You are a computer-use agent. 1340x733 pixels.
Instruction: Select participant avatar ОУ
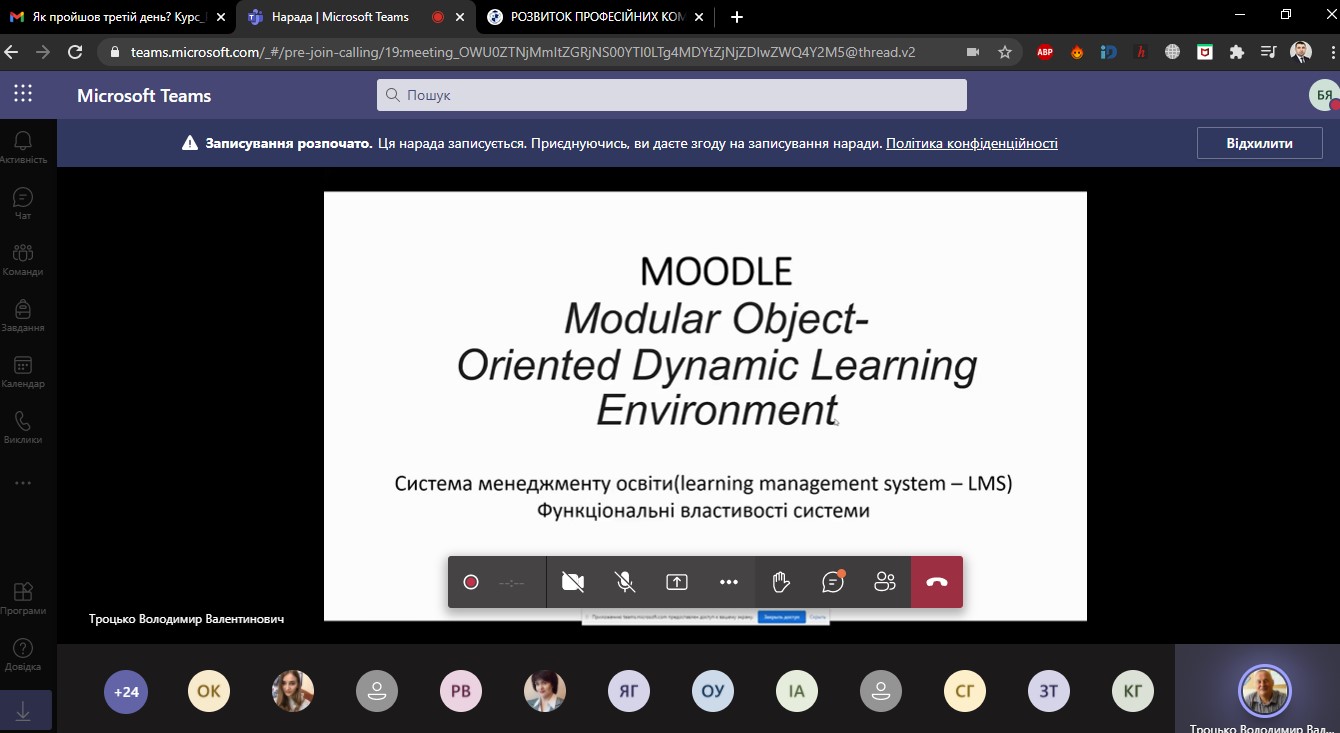713,691
